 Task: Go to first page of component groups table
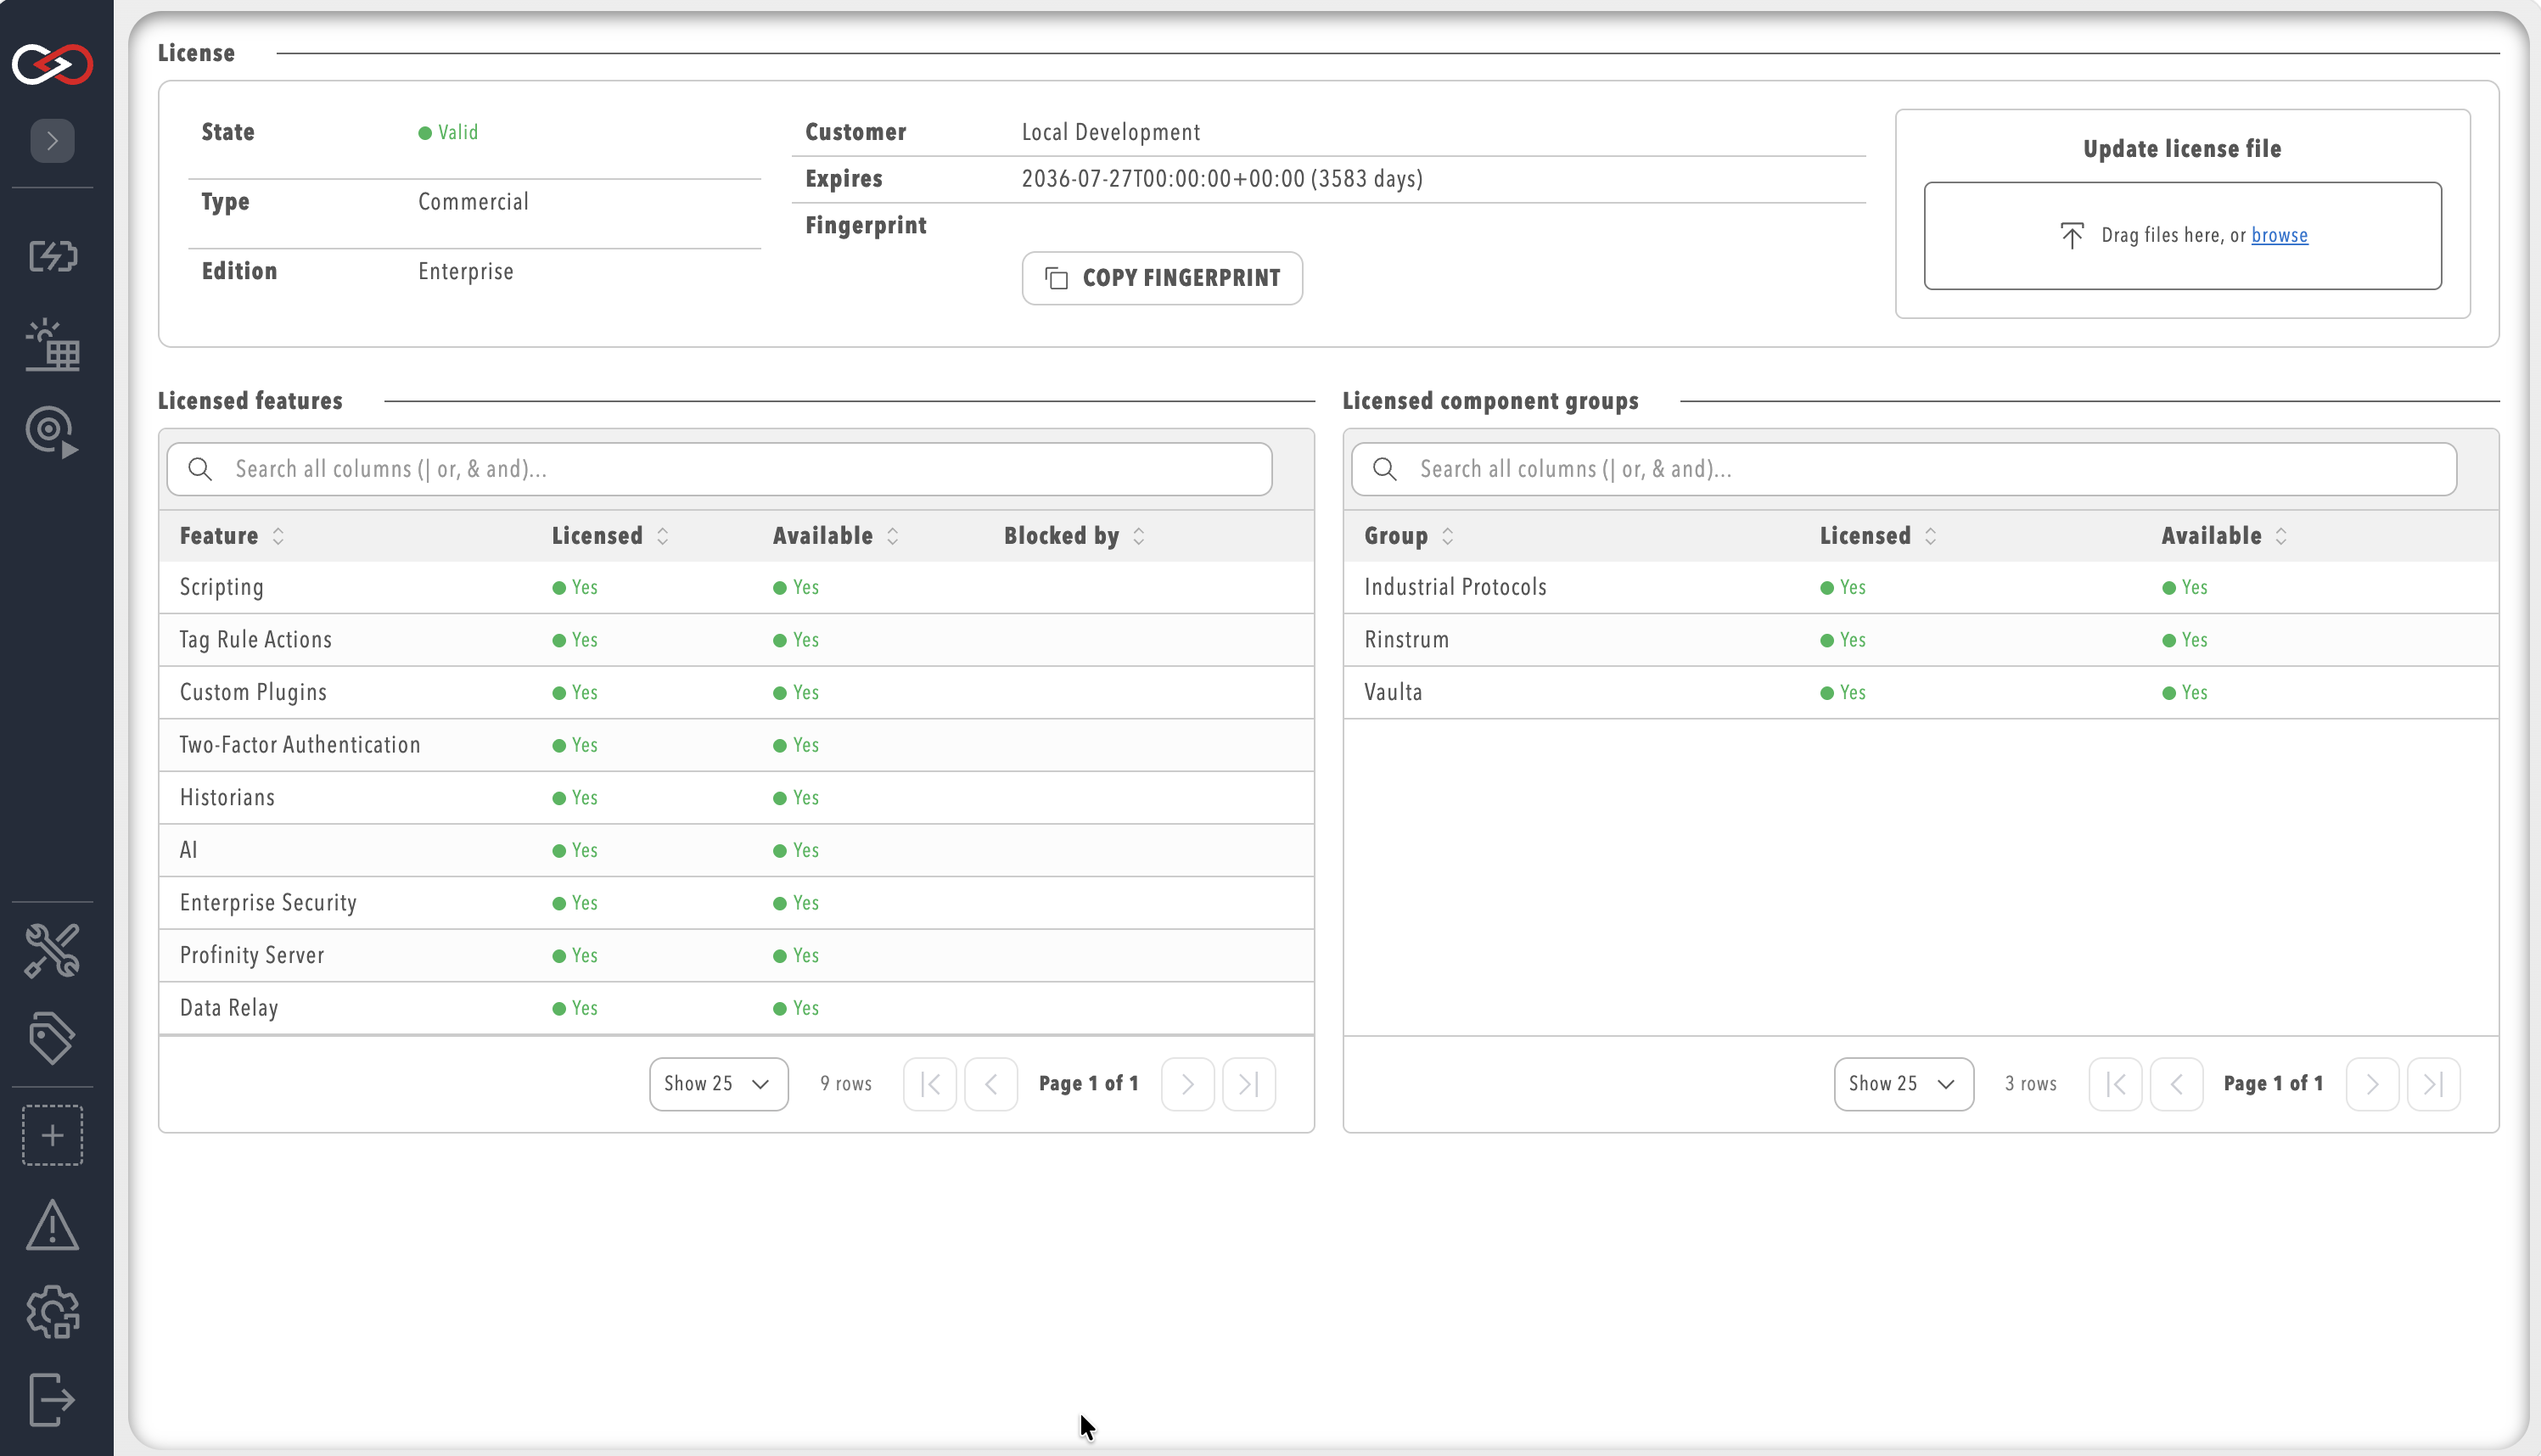click(x=2115, y=1084)
